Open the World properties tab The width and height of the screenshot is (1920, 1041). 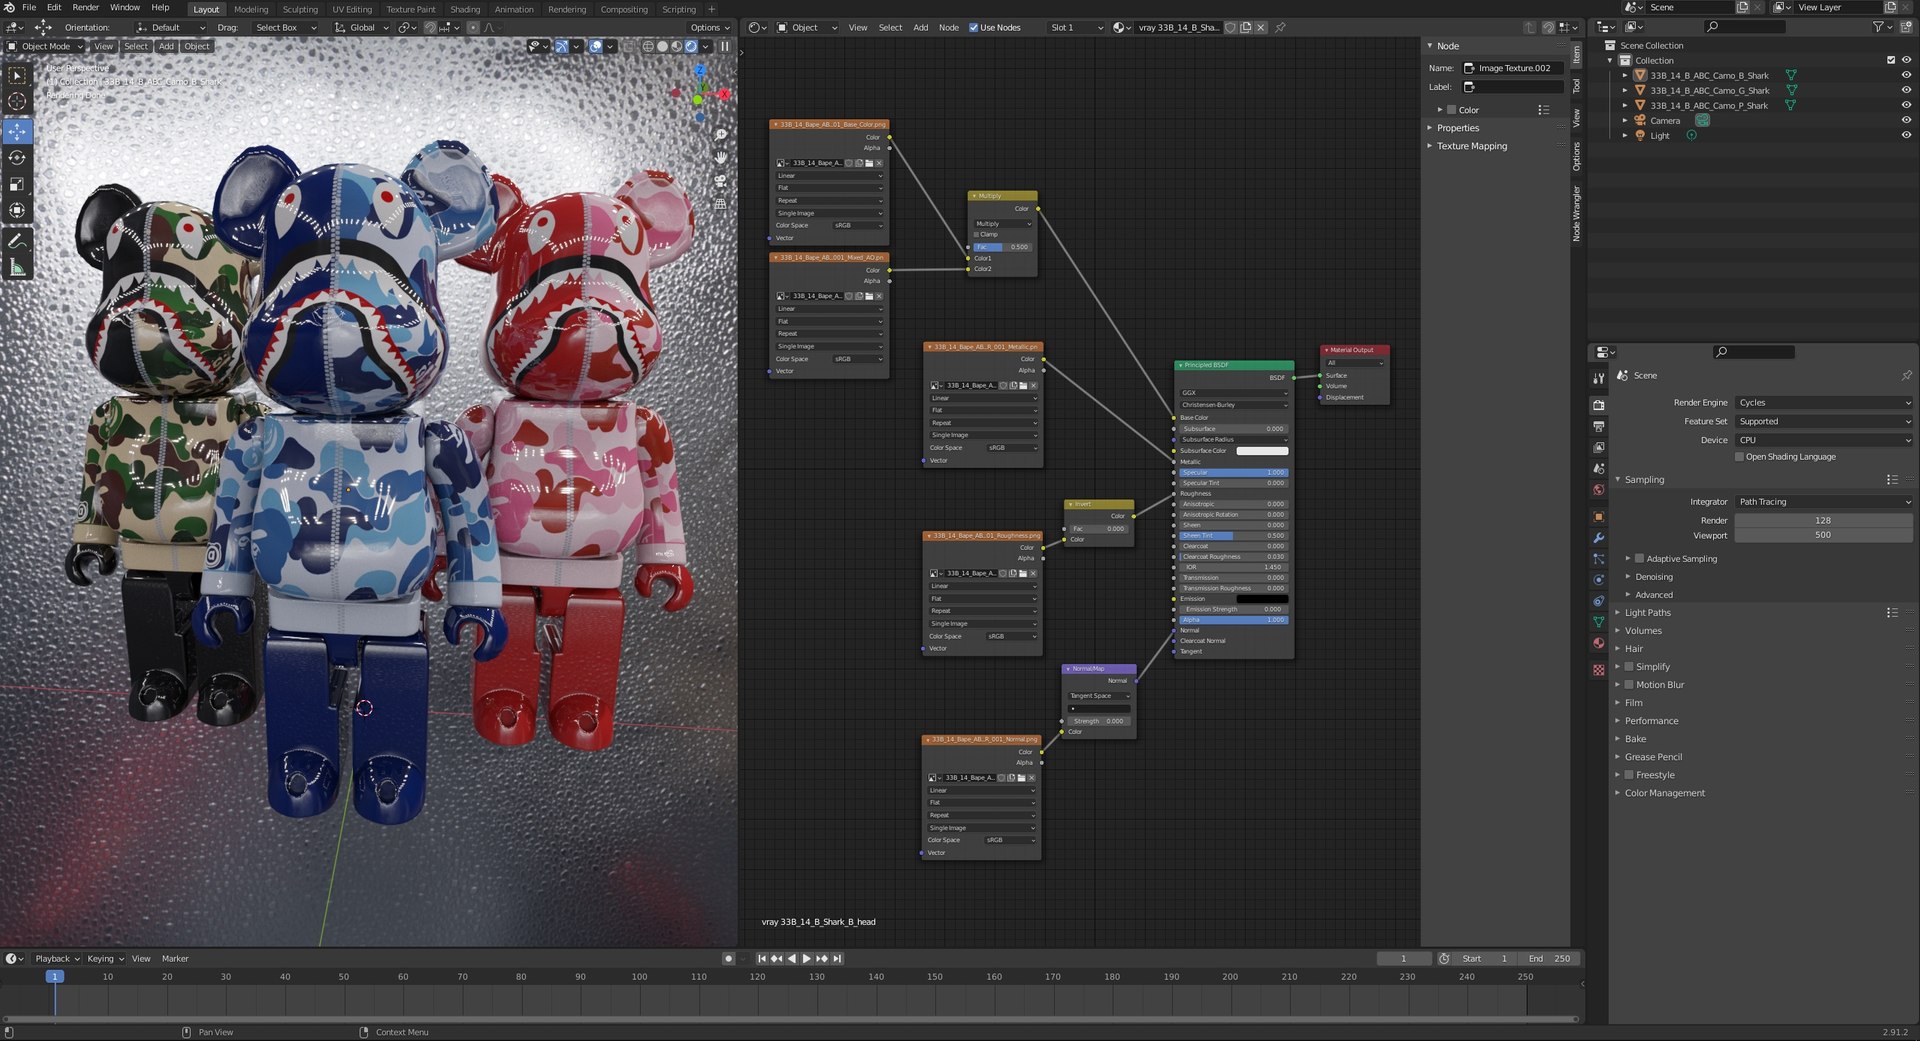1599,490
